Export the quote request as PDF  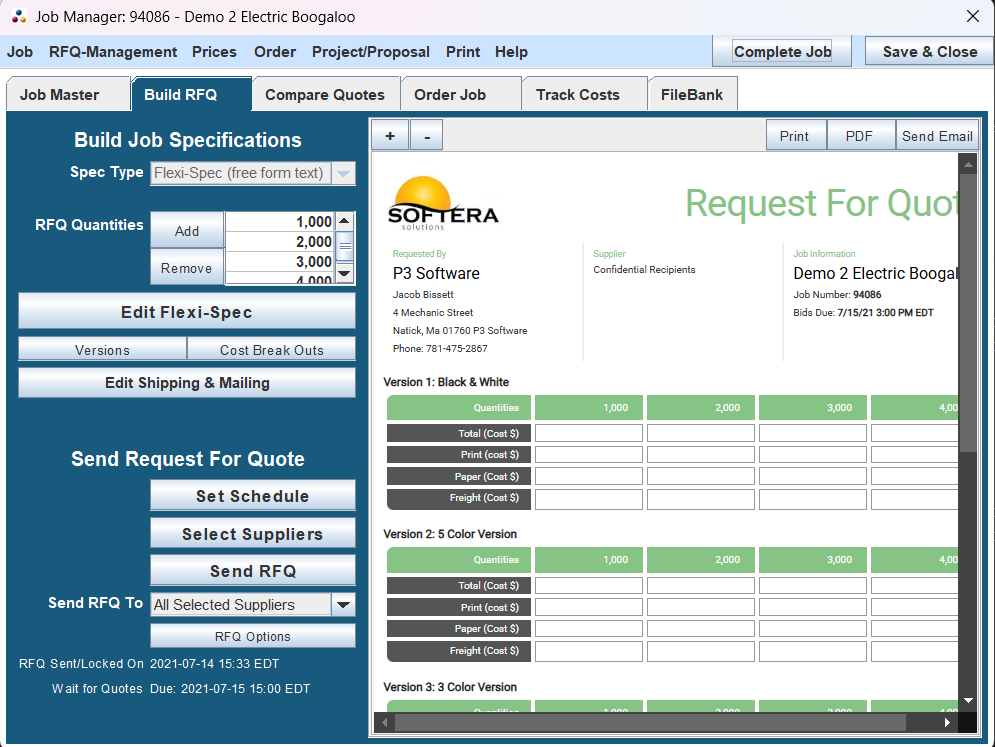point(860,134)
